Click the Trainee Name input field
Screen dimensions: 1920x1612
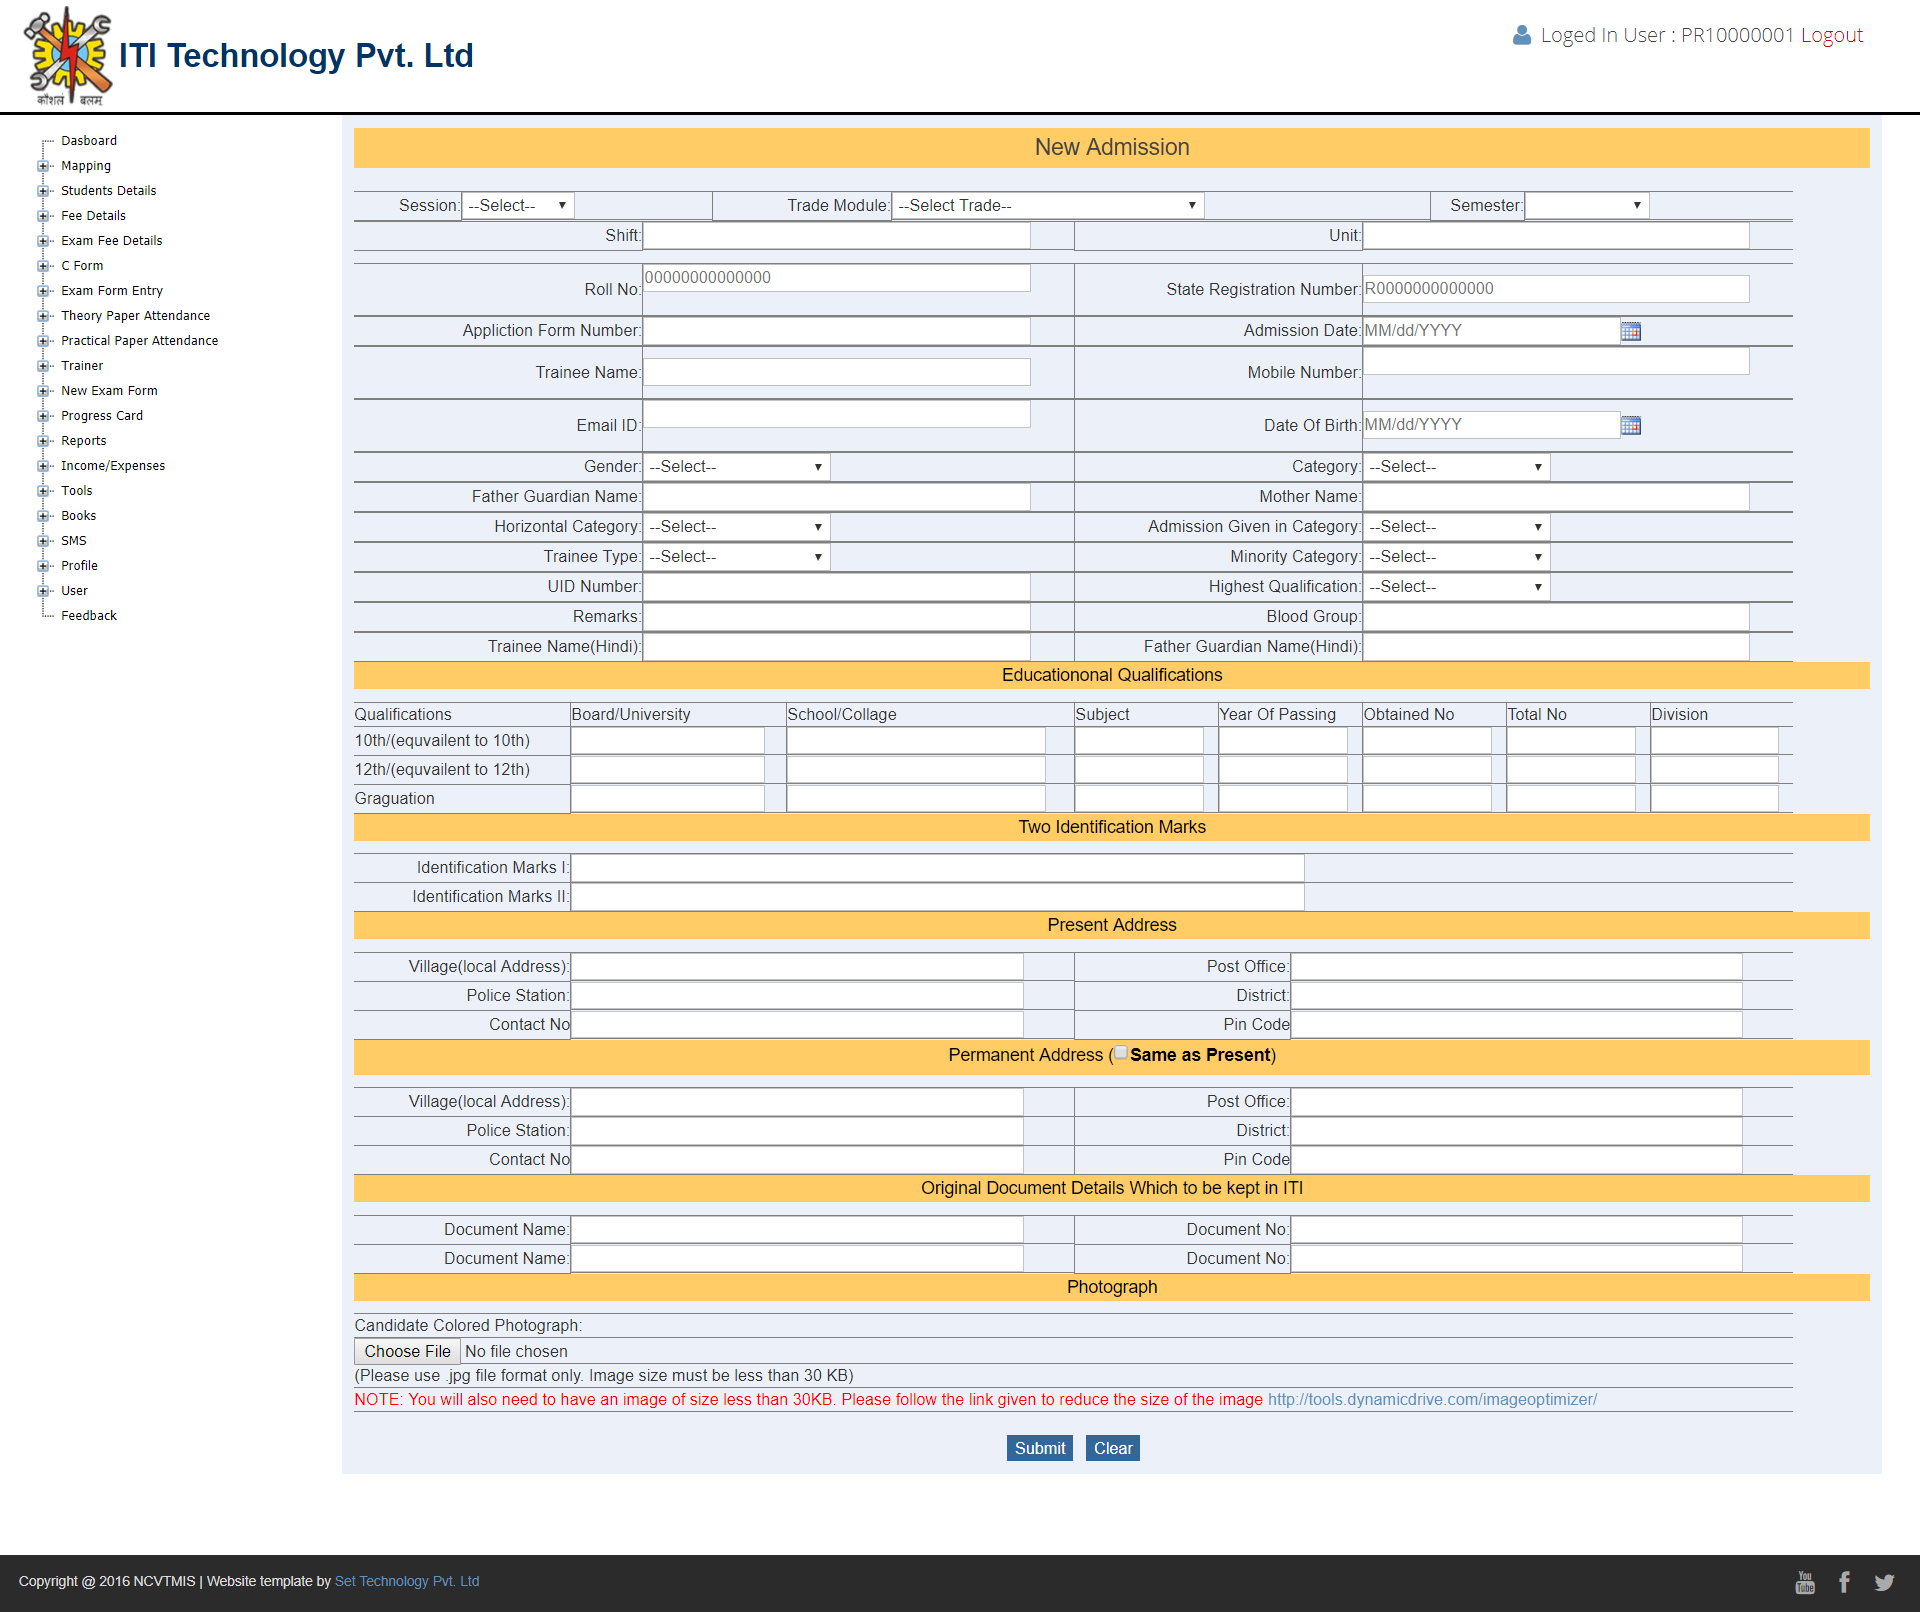click(x=836, y=373)
